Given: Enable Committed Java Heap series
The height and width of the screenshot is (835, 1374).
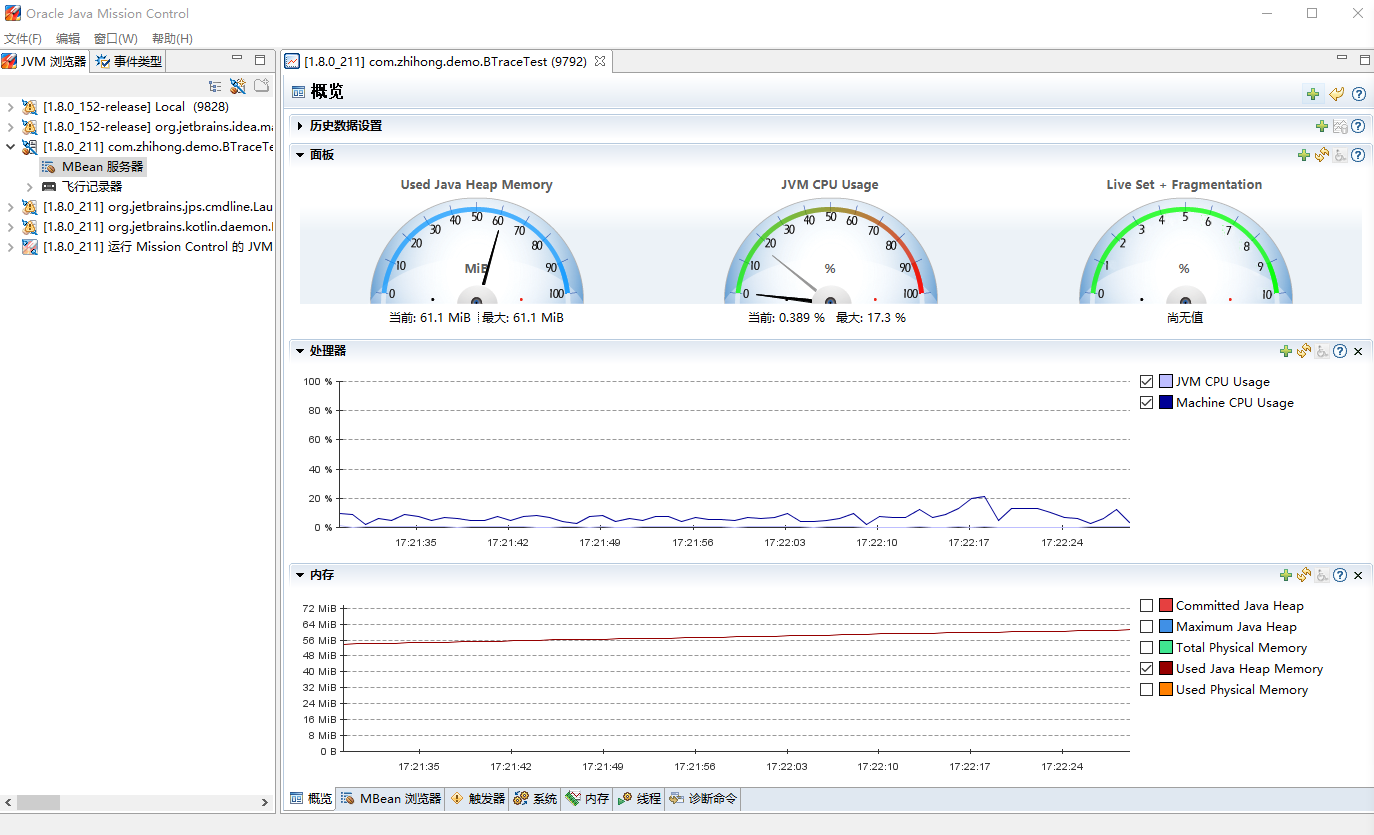Looking at the screenshot, I should point(1147,605).
